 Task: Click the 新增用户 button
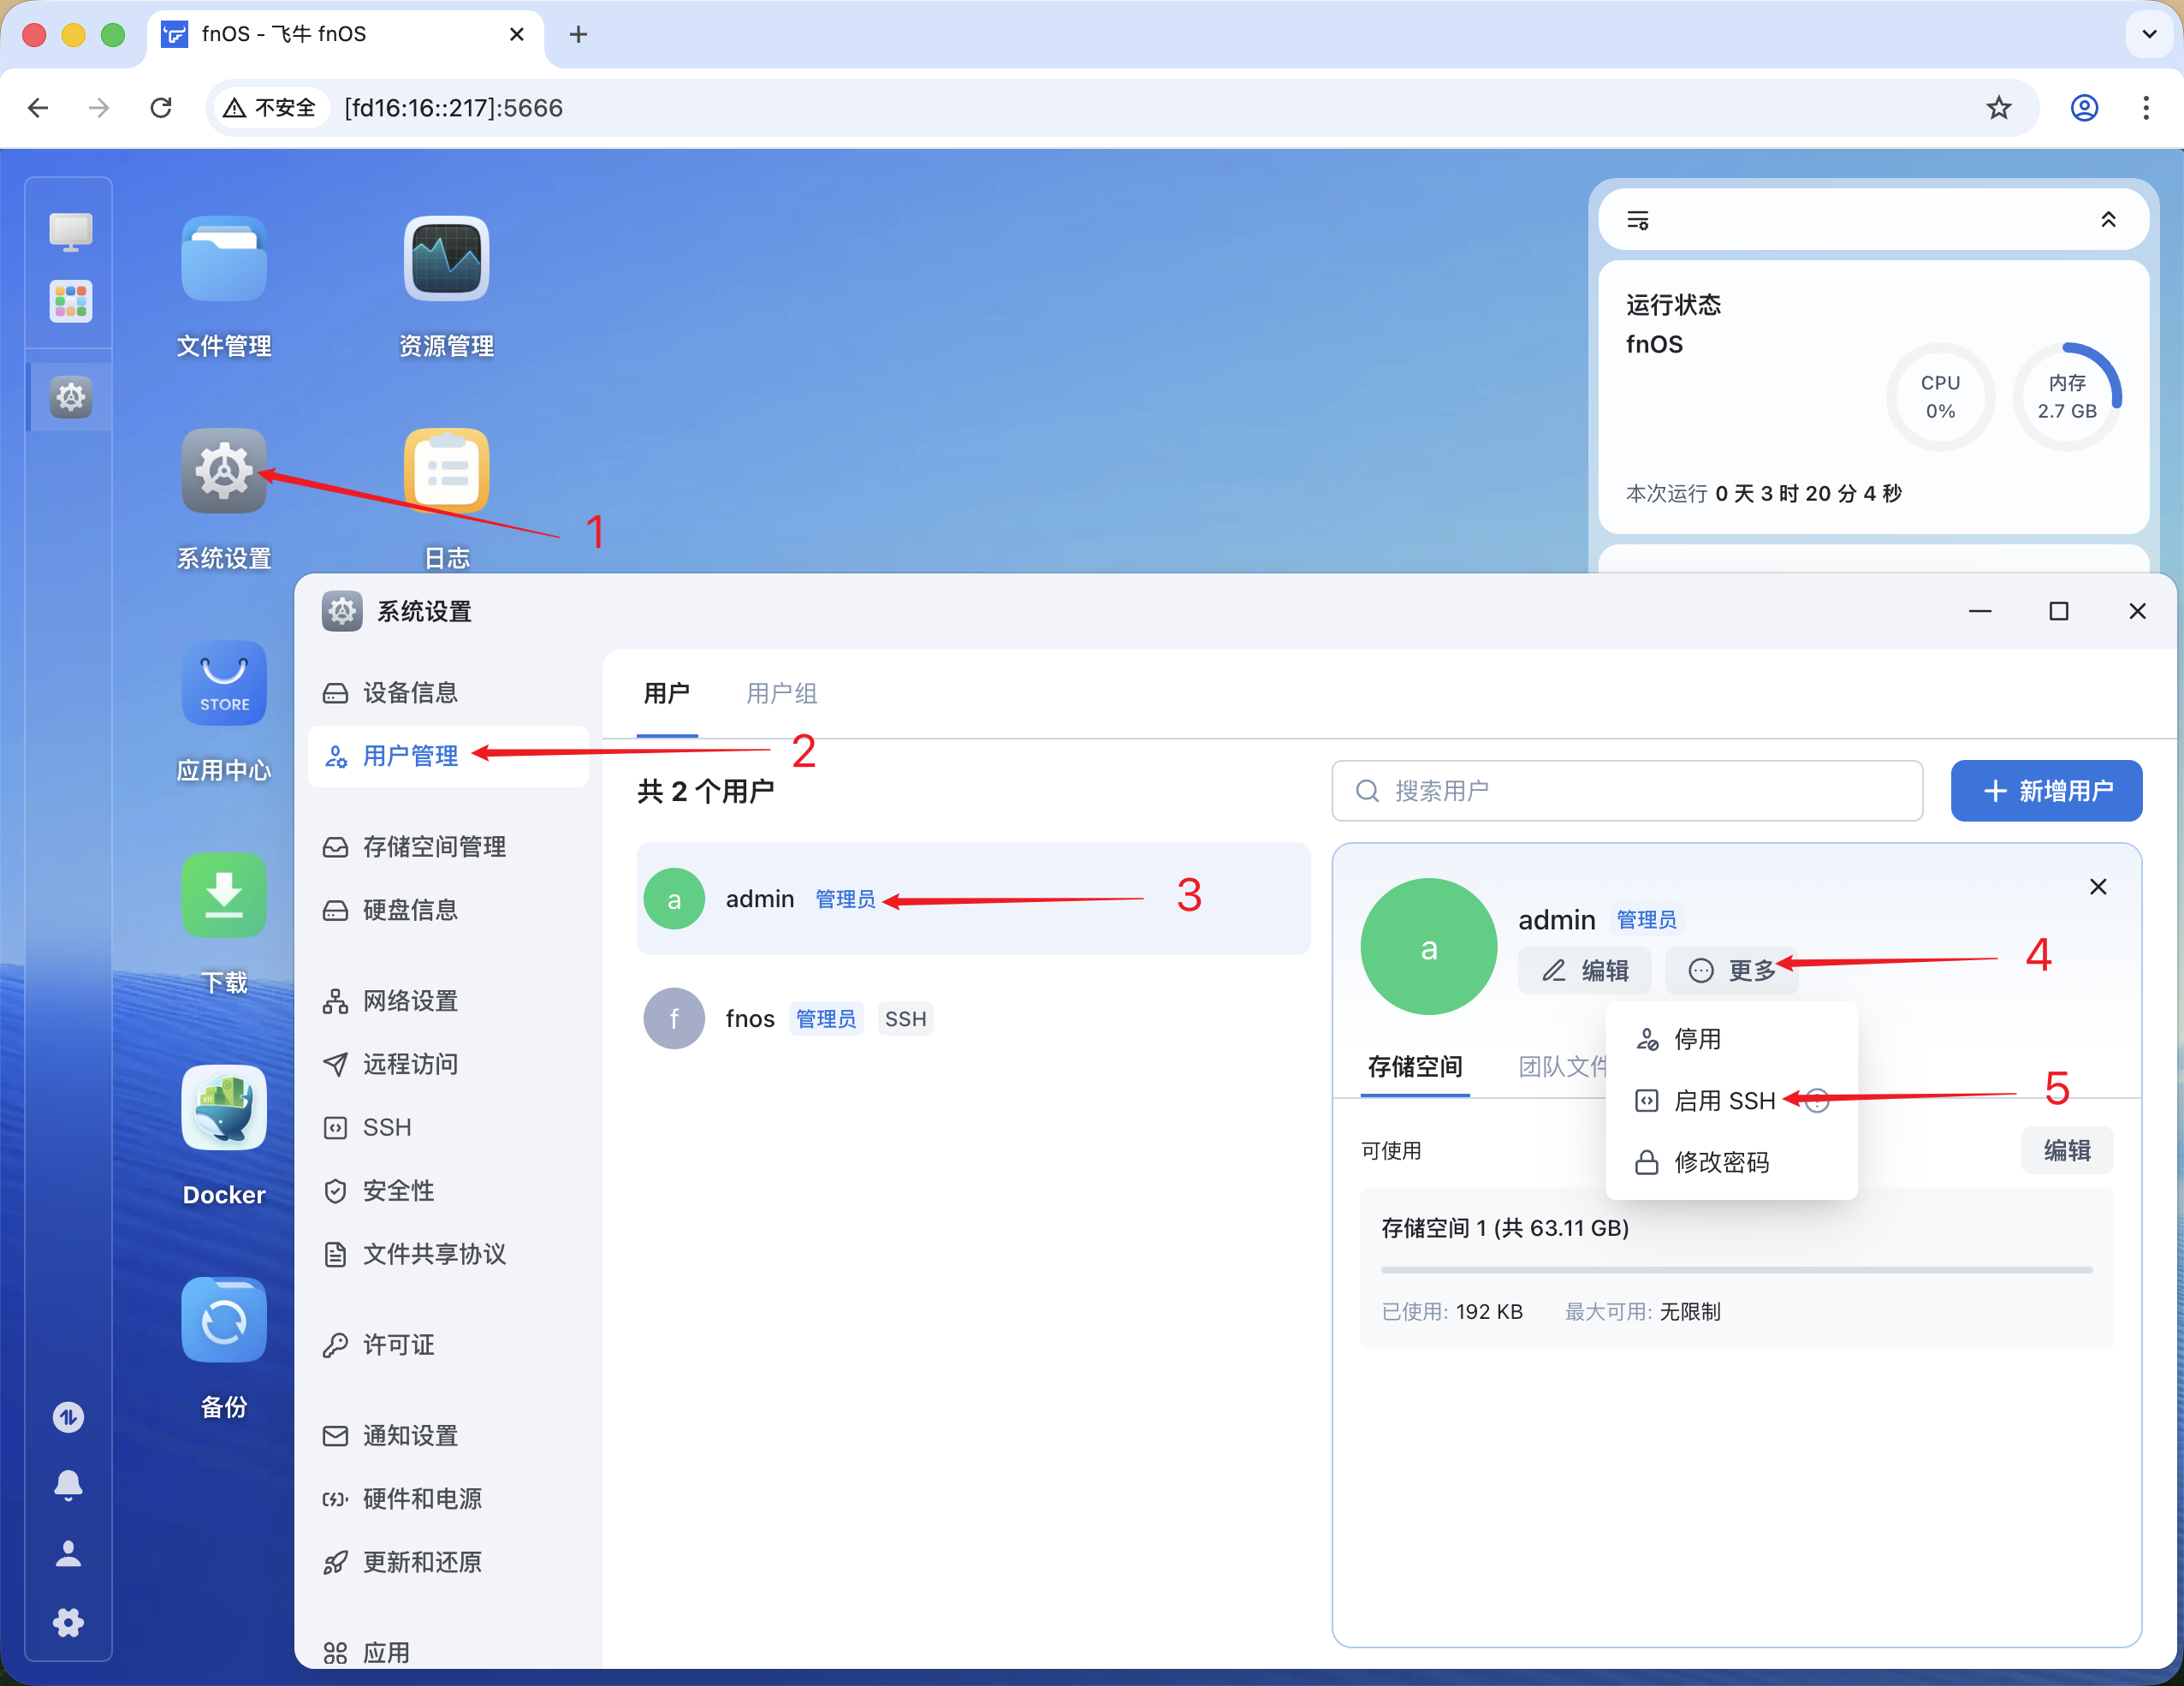click(x=2045, y=791)
